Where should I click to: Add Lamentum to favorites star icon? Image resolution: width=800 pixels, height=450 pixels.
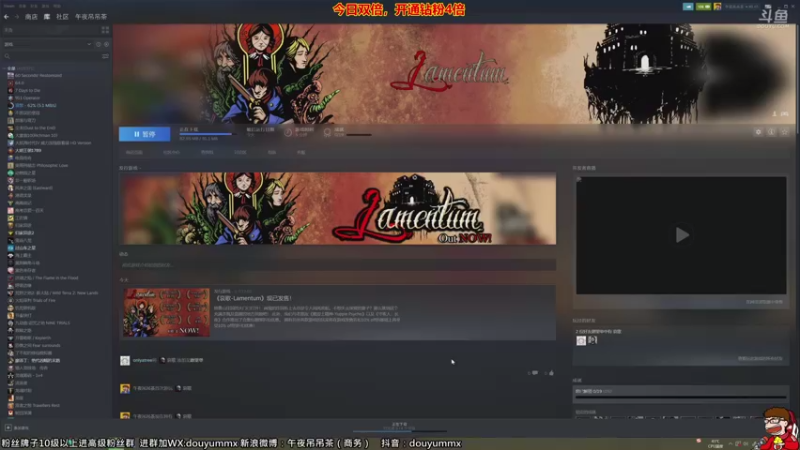[785, 132]
